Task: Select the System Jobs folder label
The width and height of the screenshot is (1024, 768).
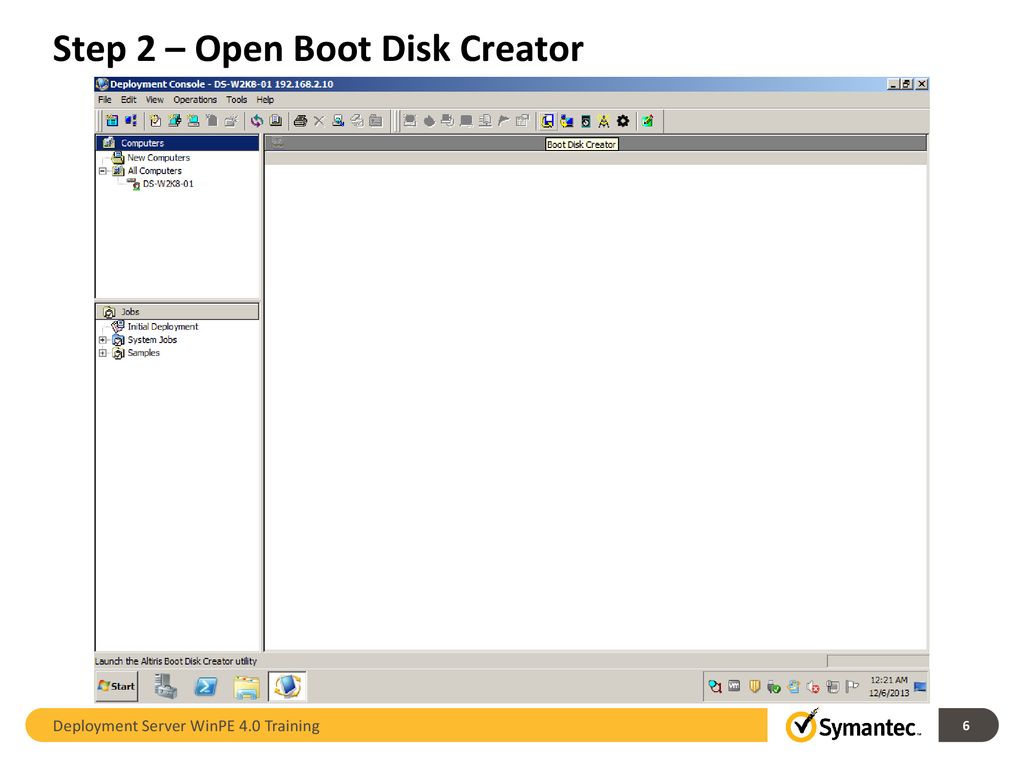Action: (152, 340)
